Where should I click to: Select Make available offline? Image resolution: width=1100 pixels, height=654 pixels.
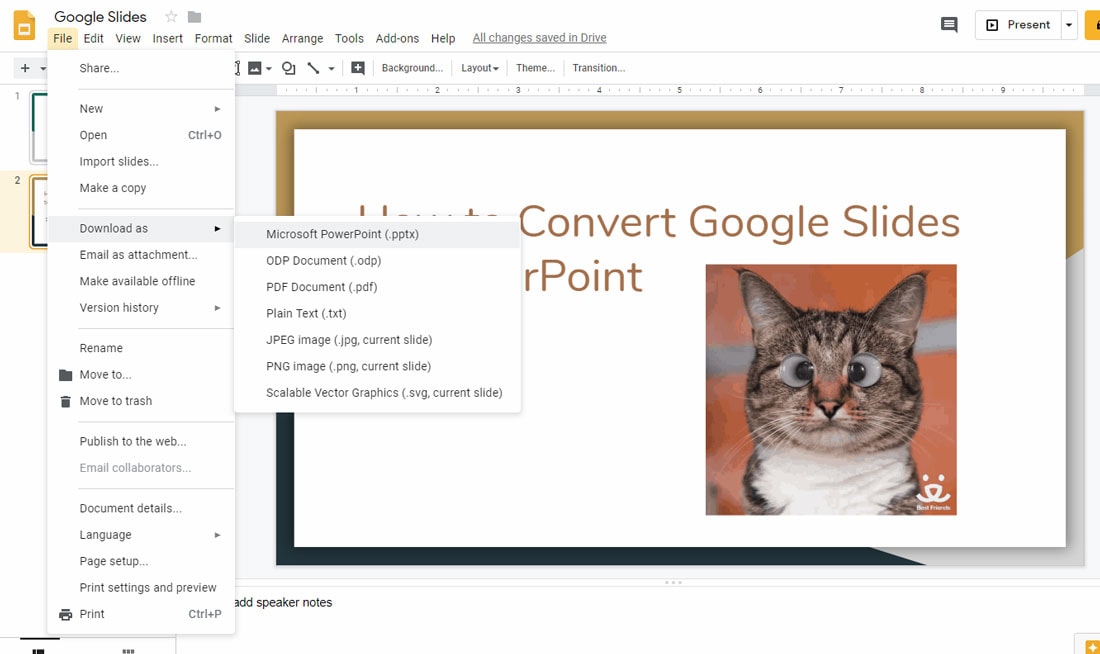click(141, 281)
